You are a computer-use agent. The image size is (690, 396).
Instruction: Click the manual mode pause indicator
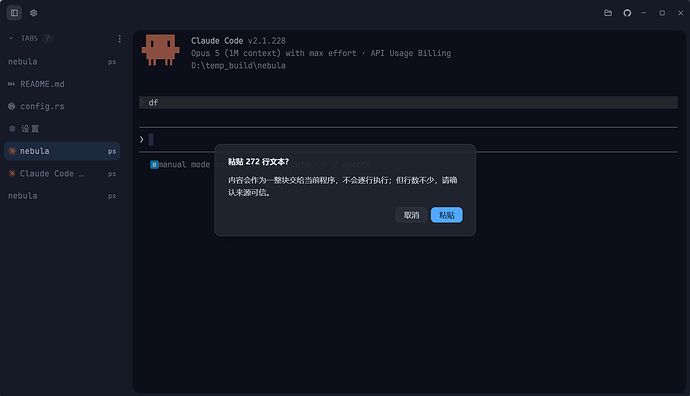154,165
